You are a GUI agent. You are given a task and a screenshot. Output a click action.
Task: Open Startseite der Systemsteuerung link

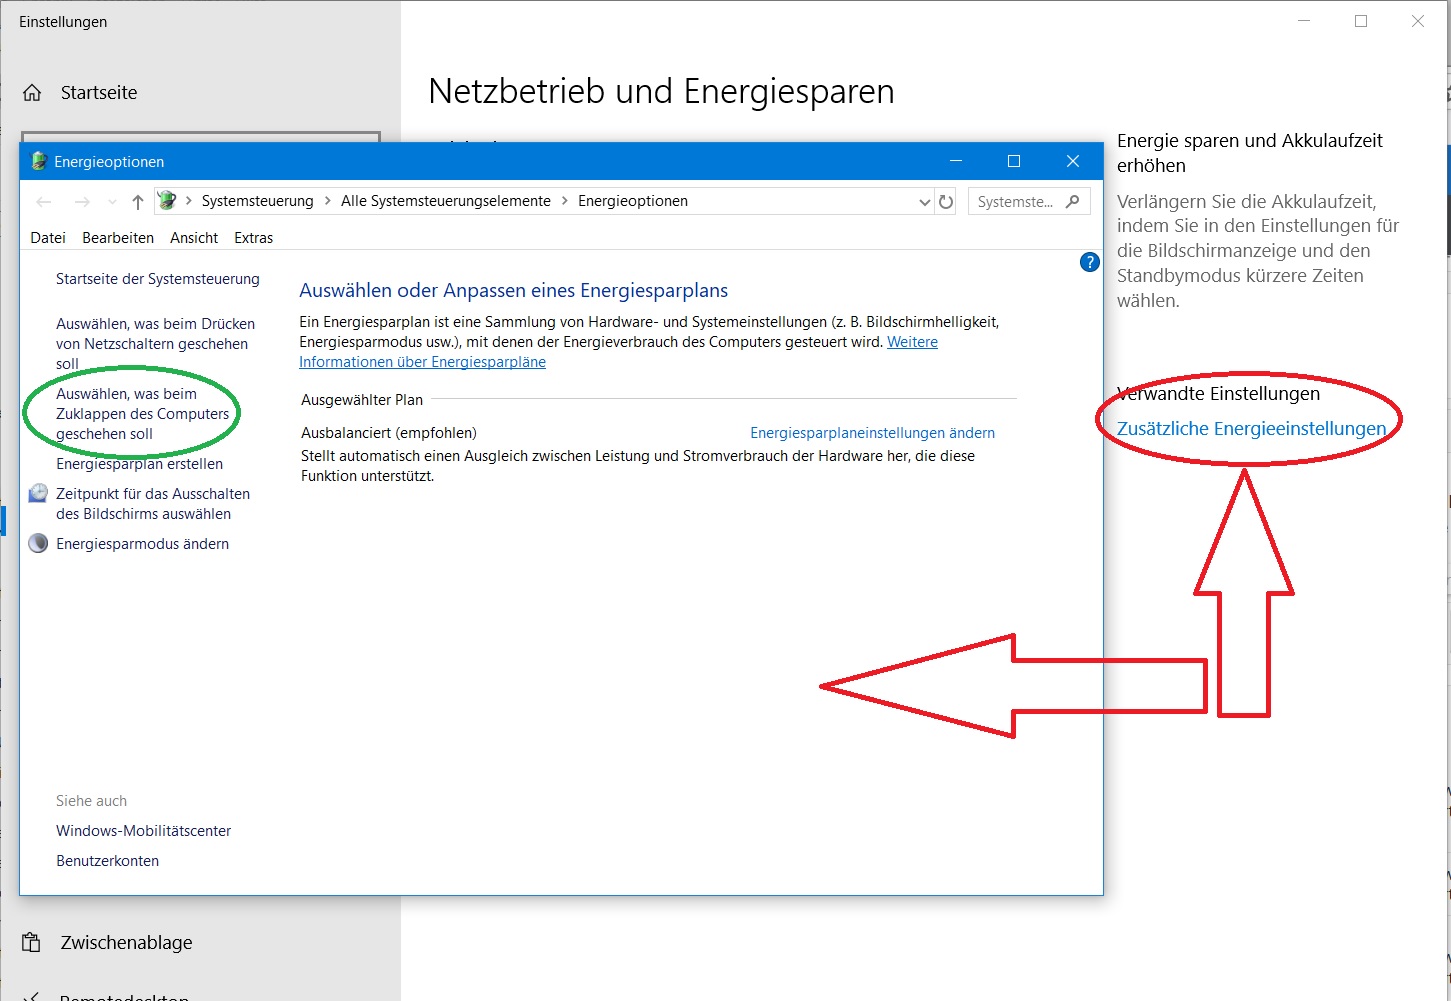click(158, 279)
